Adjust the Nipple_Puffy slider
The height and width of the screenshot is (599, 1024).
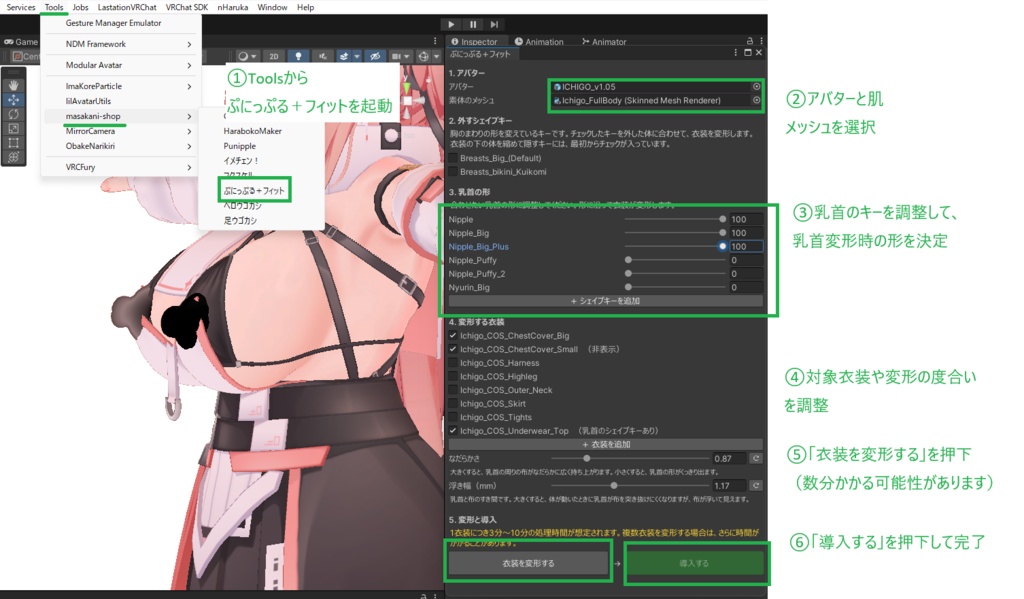(x=675, y=260)
